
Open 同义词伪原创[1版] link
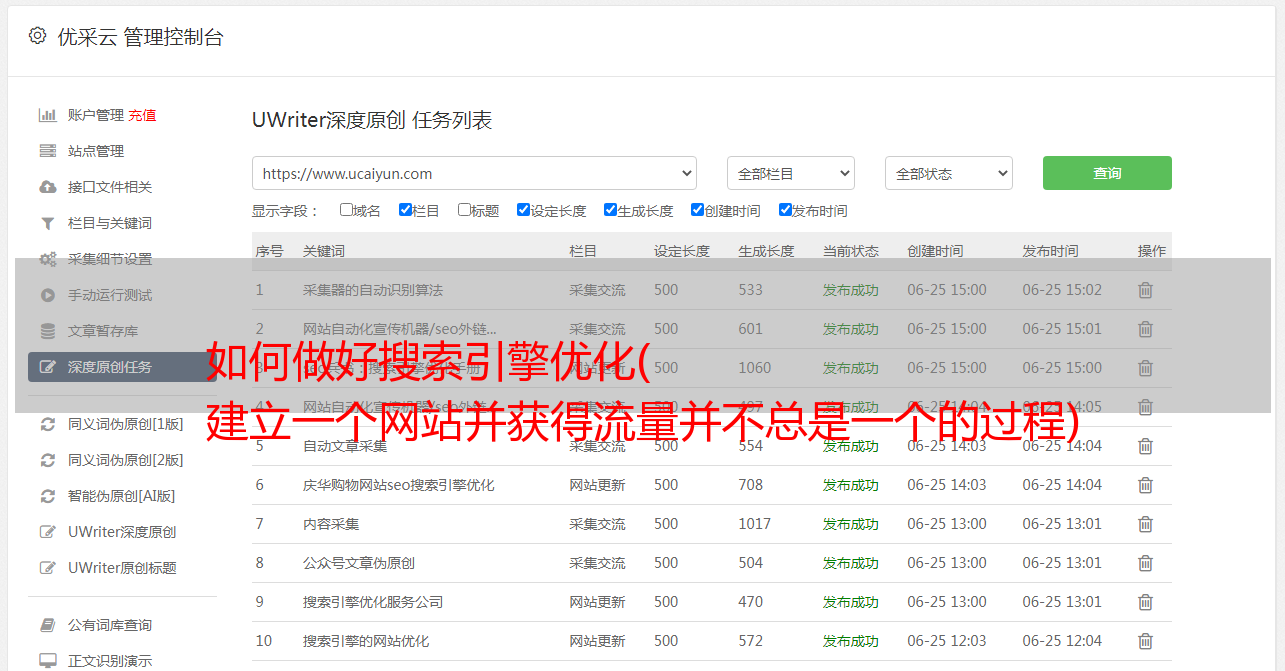coord(126,424)
